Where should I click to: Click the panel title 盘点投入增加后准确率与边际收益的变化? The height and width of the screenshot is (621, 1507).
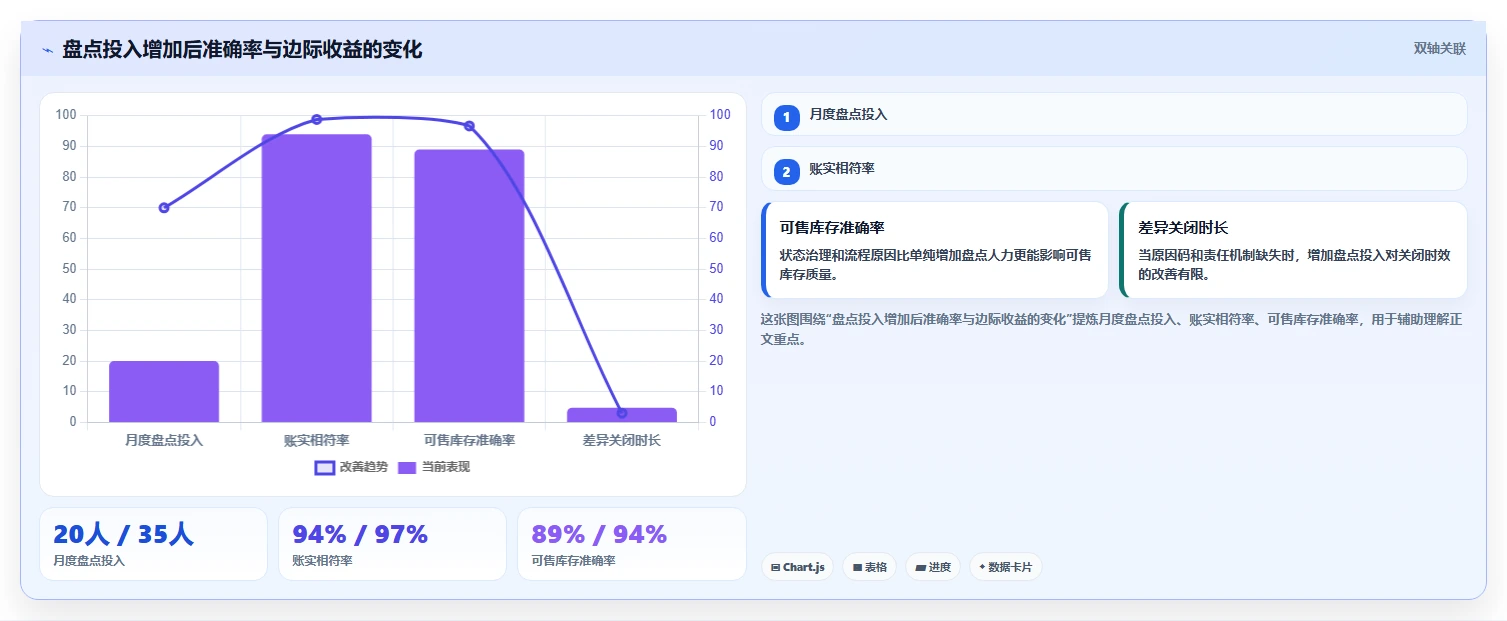point(242,49)
